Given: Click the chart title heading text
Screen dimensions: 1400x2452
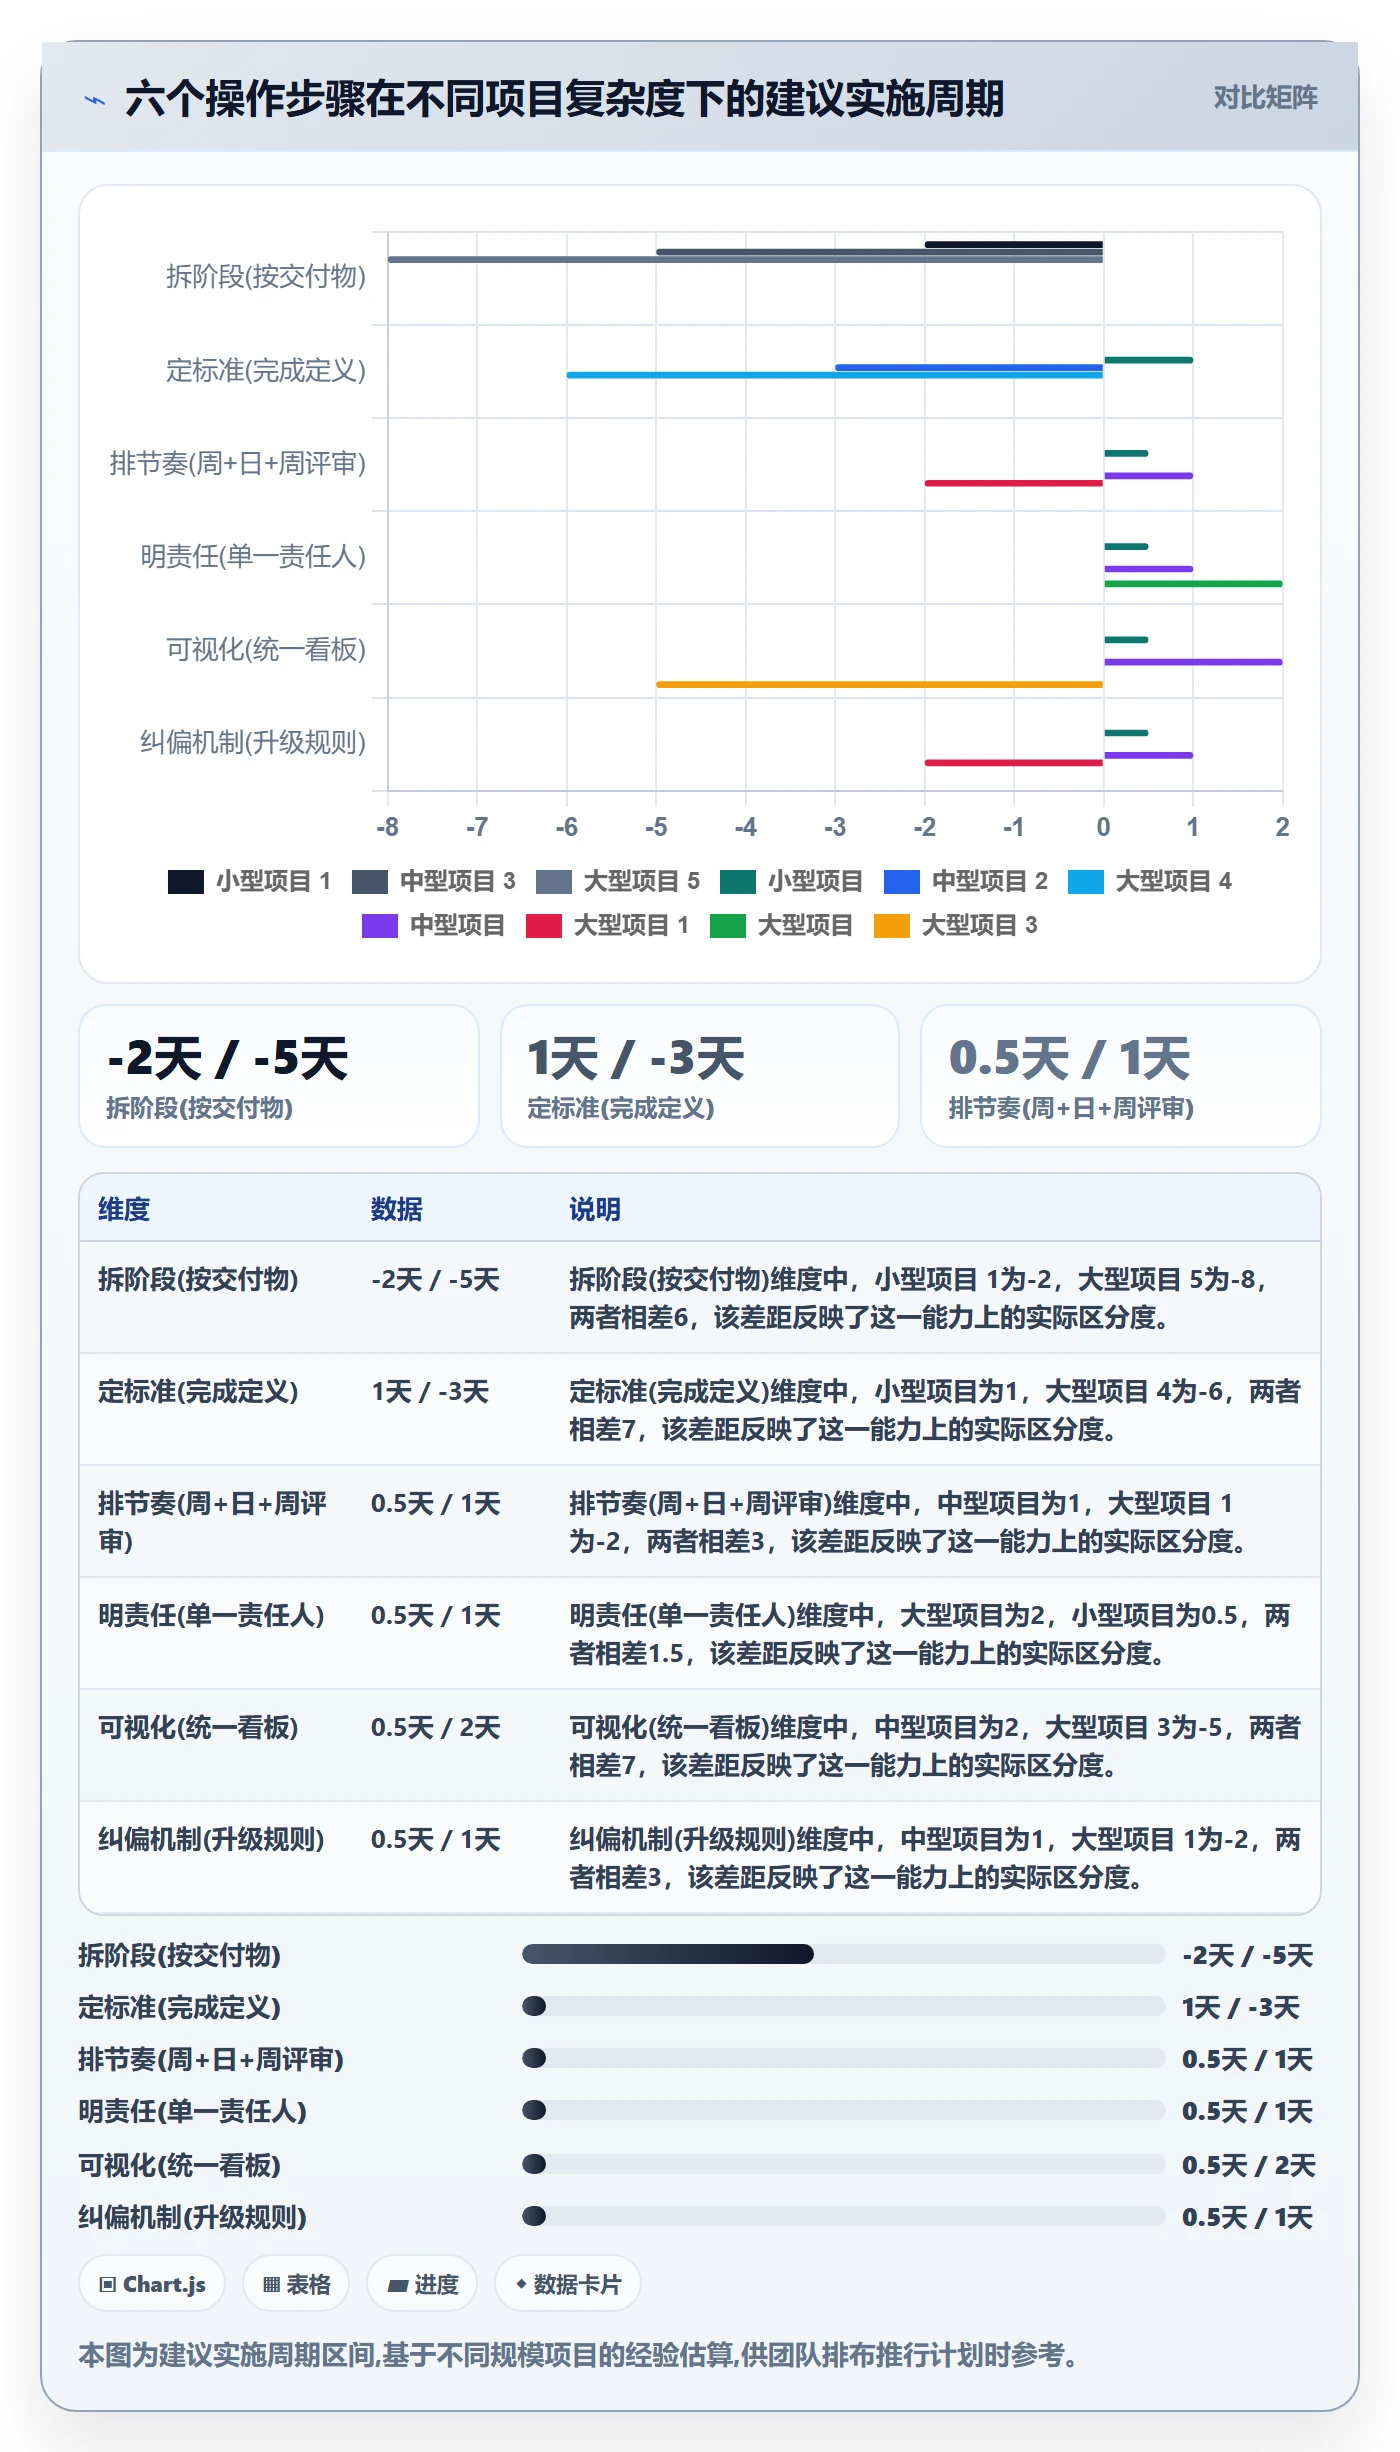Looking at the screenshot, I should pos(564,99).
